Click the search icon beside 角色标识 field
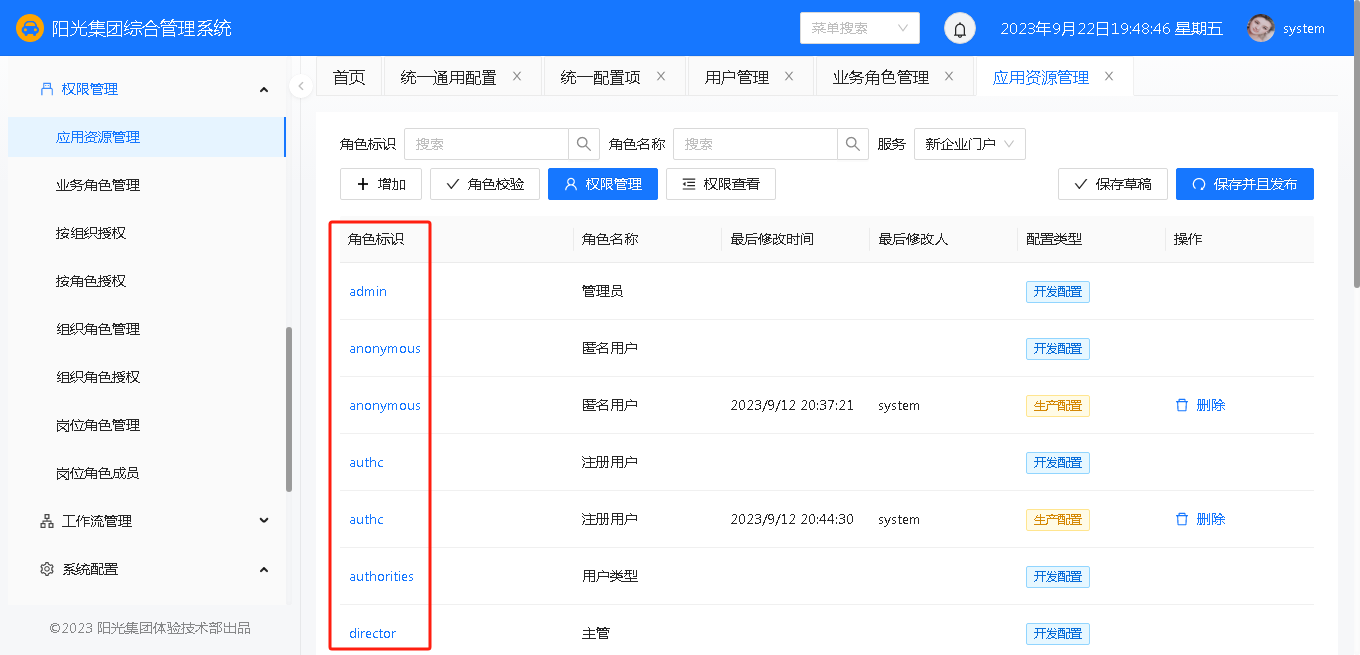This screenshot has height=655, width=1360. 584,144
